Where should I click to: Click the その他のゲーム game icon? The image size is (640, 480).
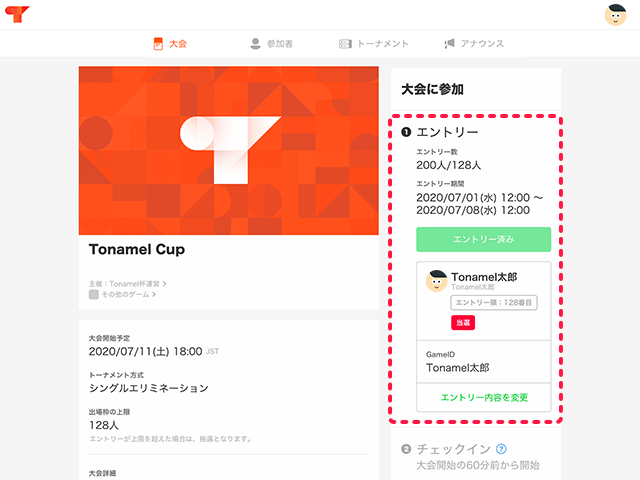93,294
